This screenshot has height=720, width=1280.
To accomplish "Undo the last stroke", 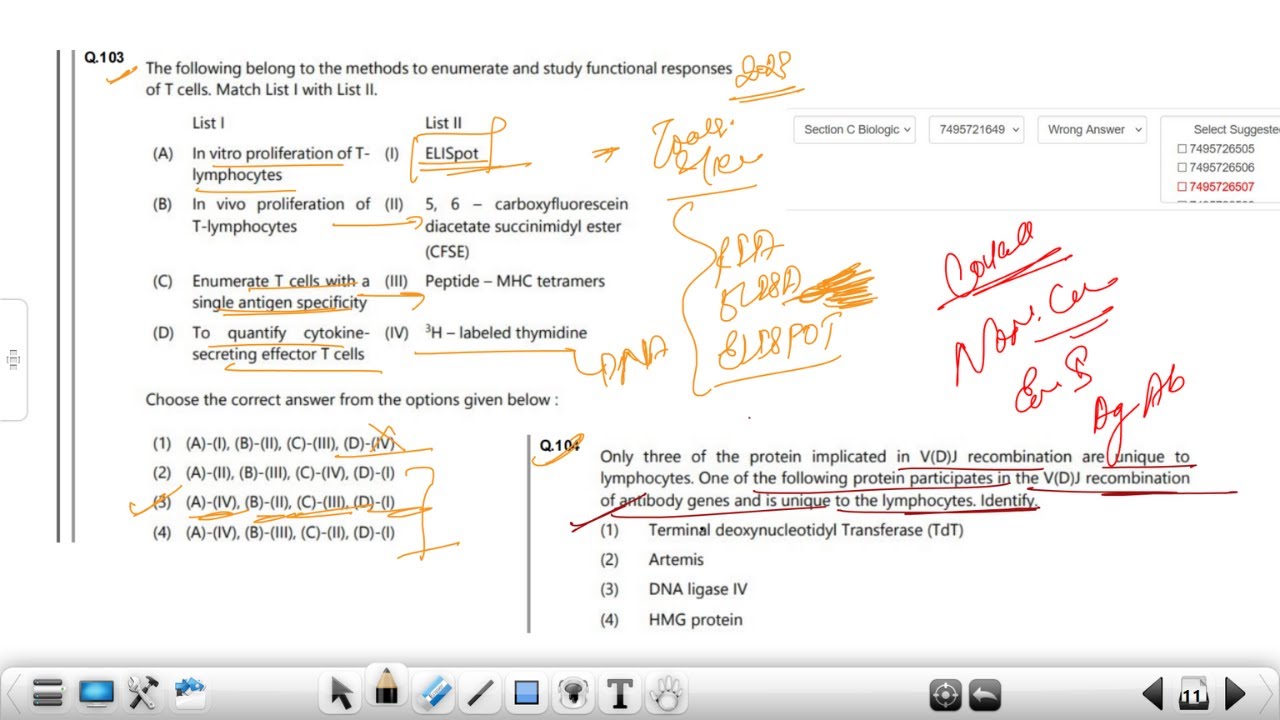I will coord(985,693).
